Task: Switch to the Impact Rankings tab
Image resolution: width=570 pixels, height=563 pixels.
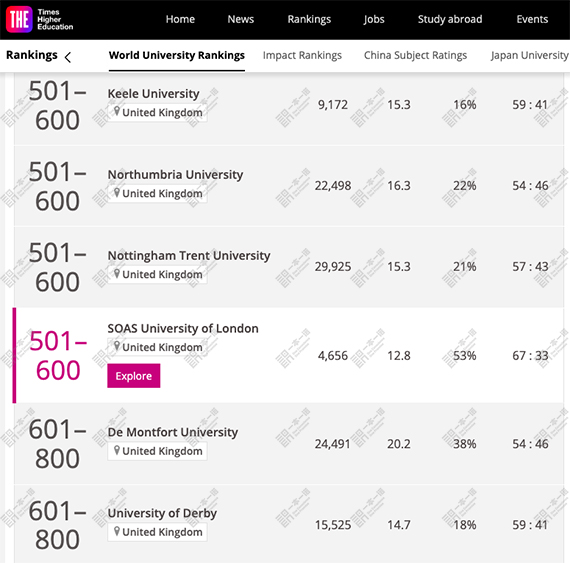Action: tap(302, 55)
